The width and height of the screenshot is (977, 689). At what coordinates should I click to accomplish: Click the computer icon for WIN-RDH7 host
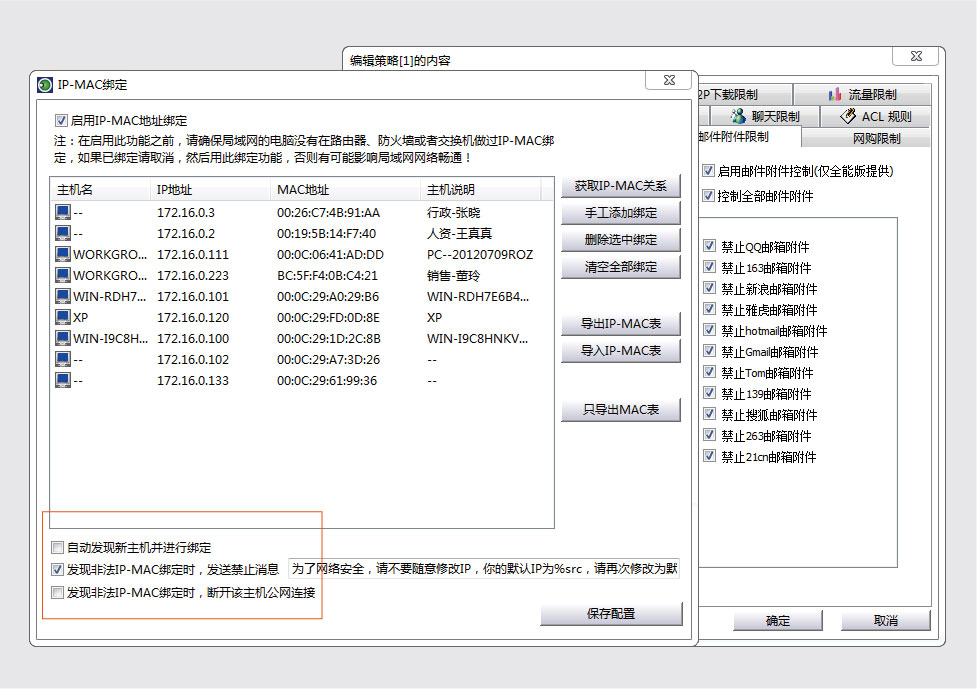60,296
